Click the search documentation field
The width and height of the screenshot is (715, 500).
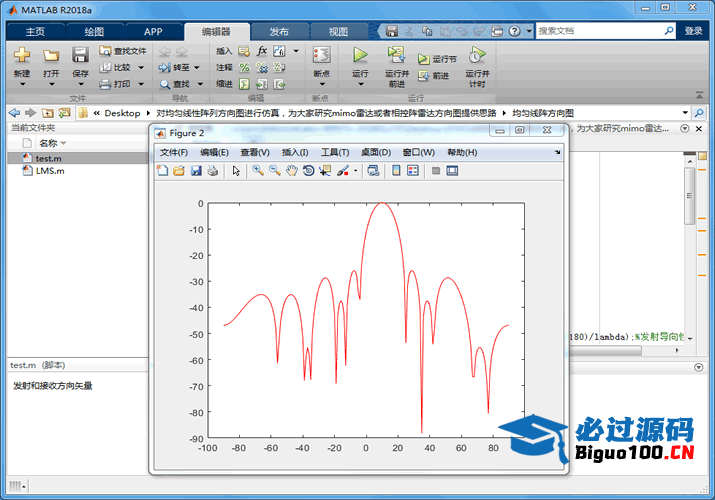(x=599, y=31)
